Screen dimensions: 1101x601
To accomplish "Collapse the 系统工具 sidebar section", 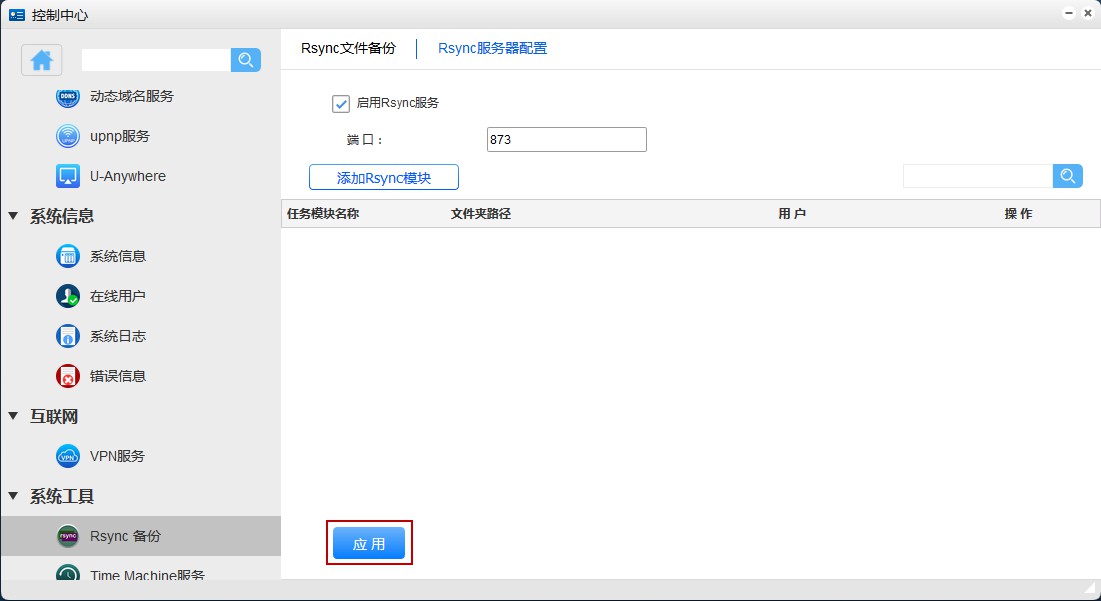I will click(x=12, y=496).
